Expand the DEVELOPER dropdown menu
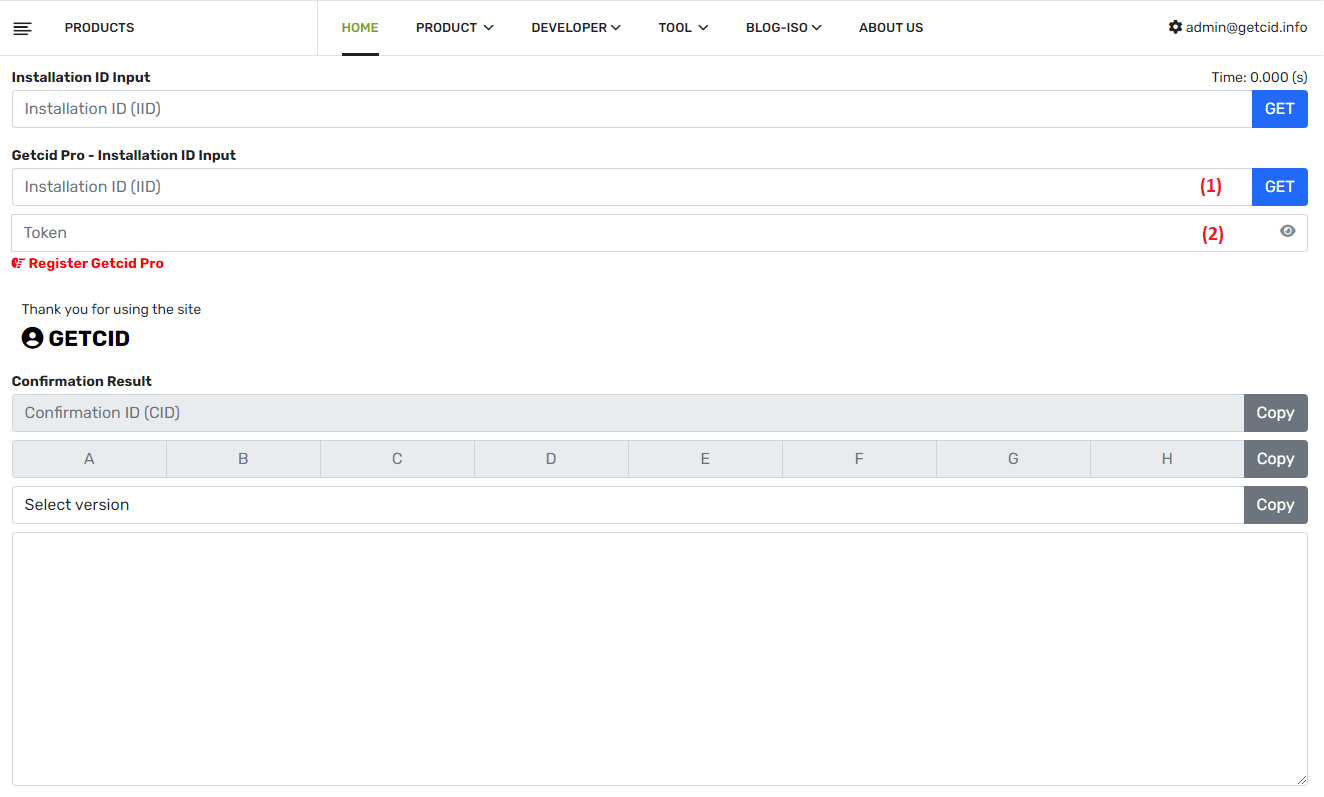This screenshot has width=1324, height=797. pos(576,28)
